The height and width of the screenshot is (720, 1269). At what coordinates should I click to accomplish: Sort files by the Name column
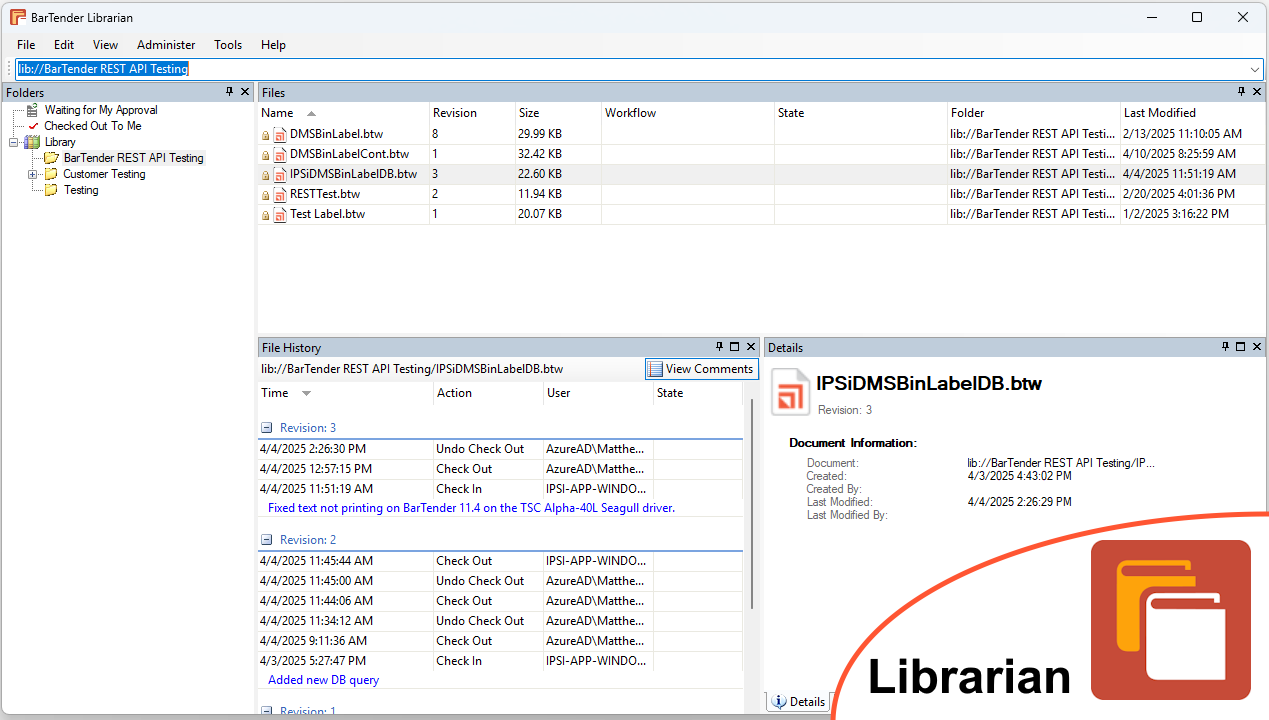(x=344, y=113)
